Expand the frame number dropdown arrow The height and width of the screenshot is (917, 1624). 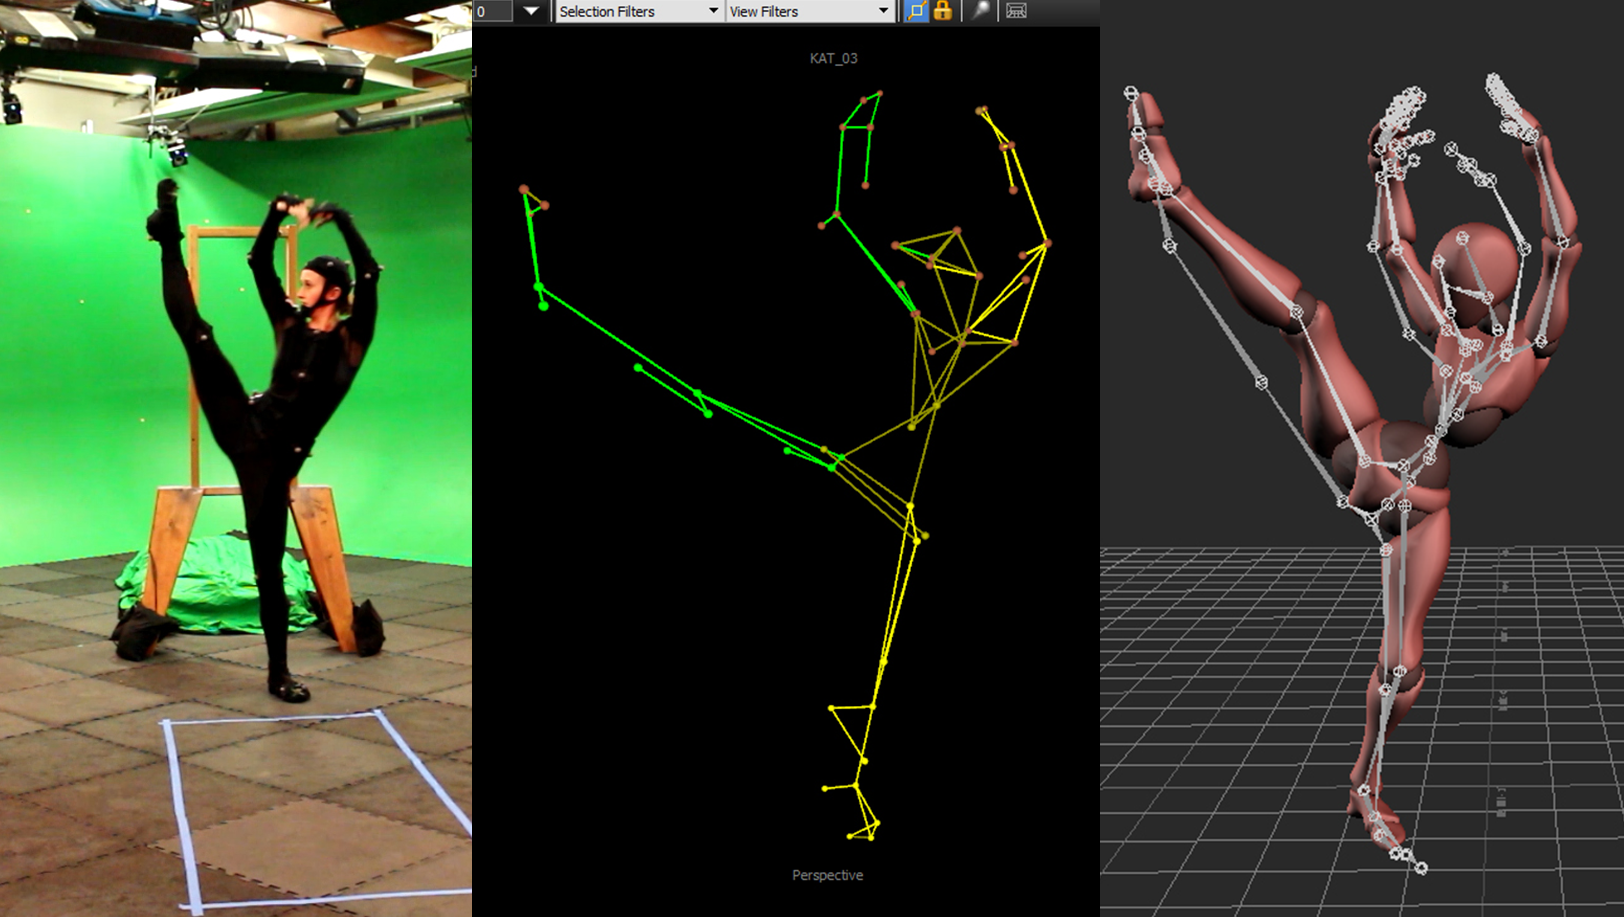[531, 11]
